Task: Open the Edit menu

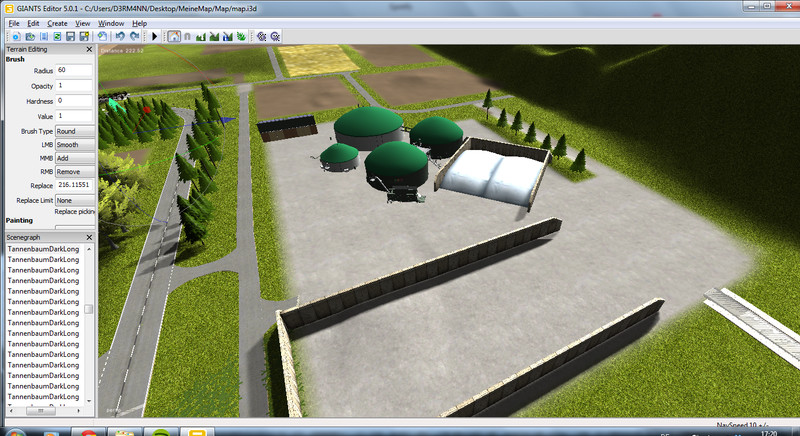Action: click(x=33, y=23)
